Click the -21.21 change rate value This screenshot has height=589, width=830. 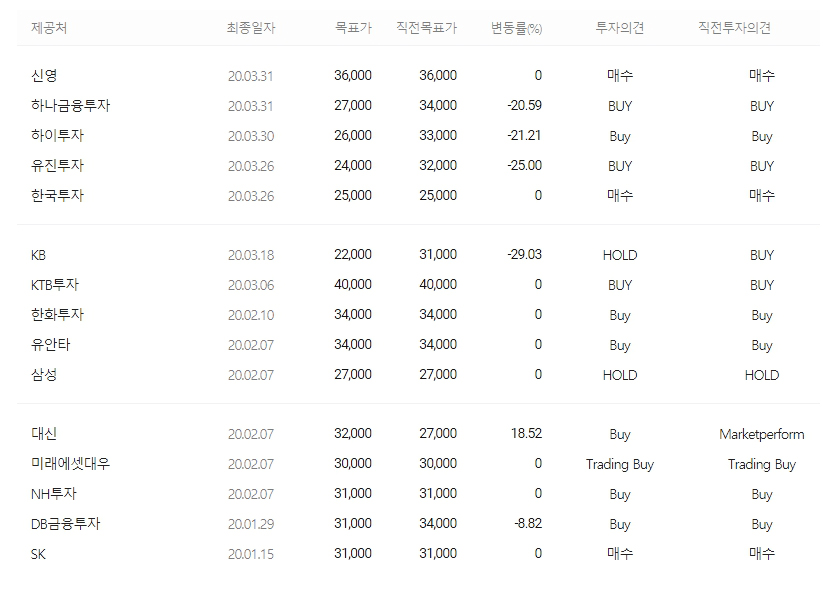click(524, 135)
